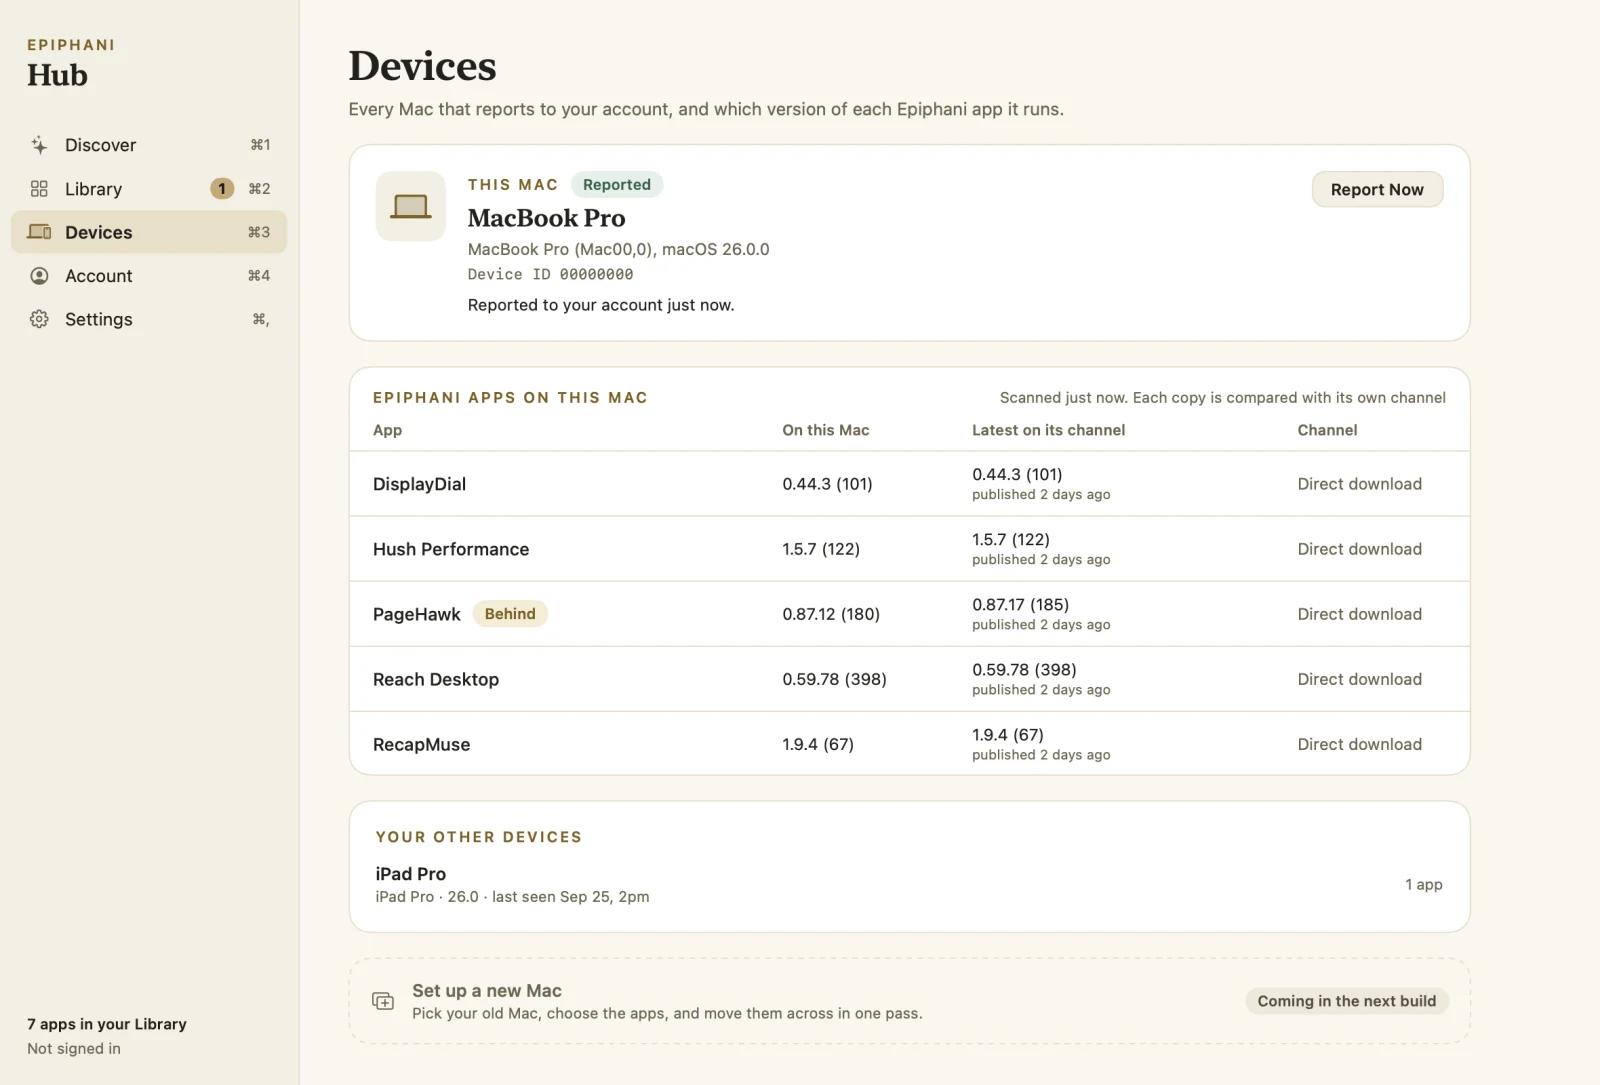The image size is (1600, 1085).
Task: Click Direct download in the Reach Desktop row
Action: point(1359,679)
